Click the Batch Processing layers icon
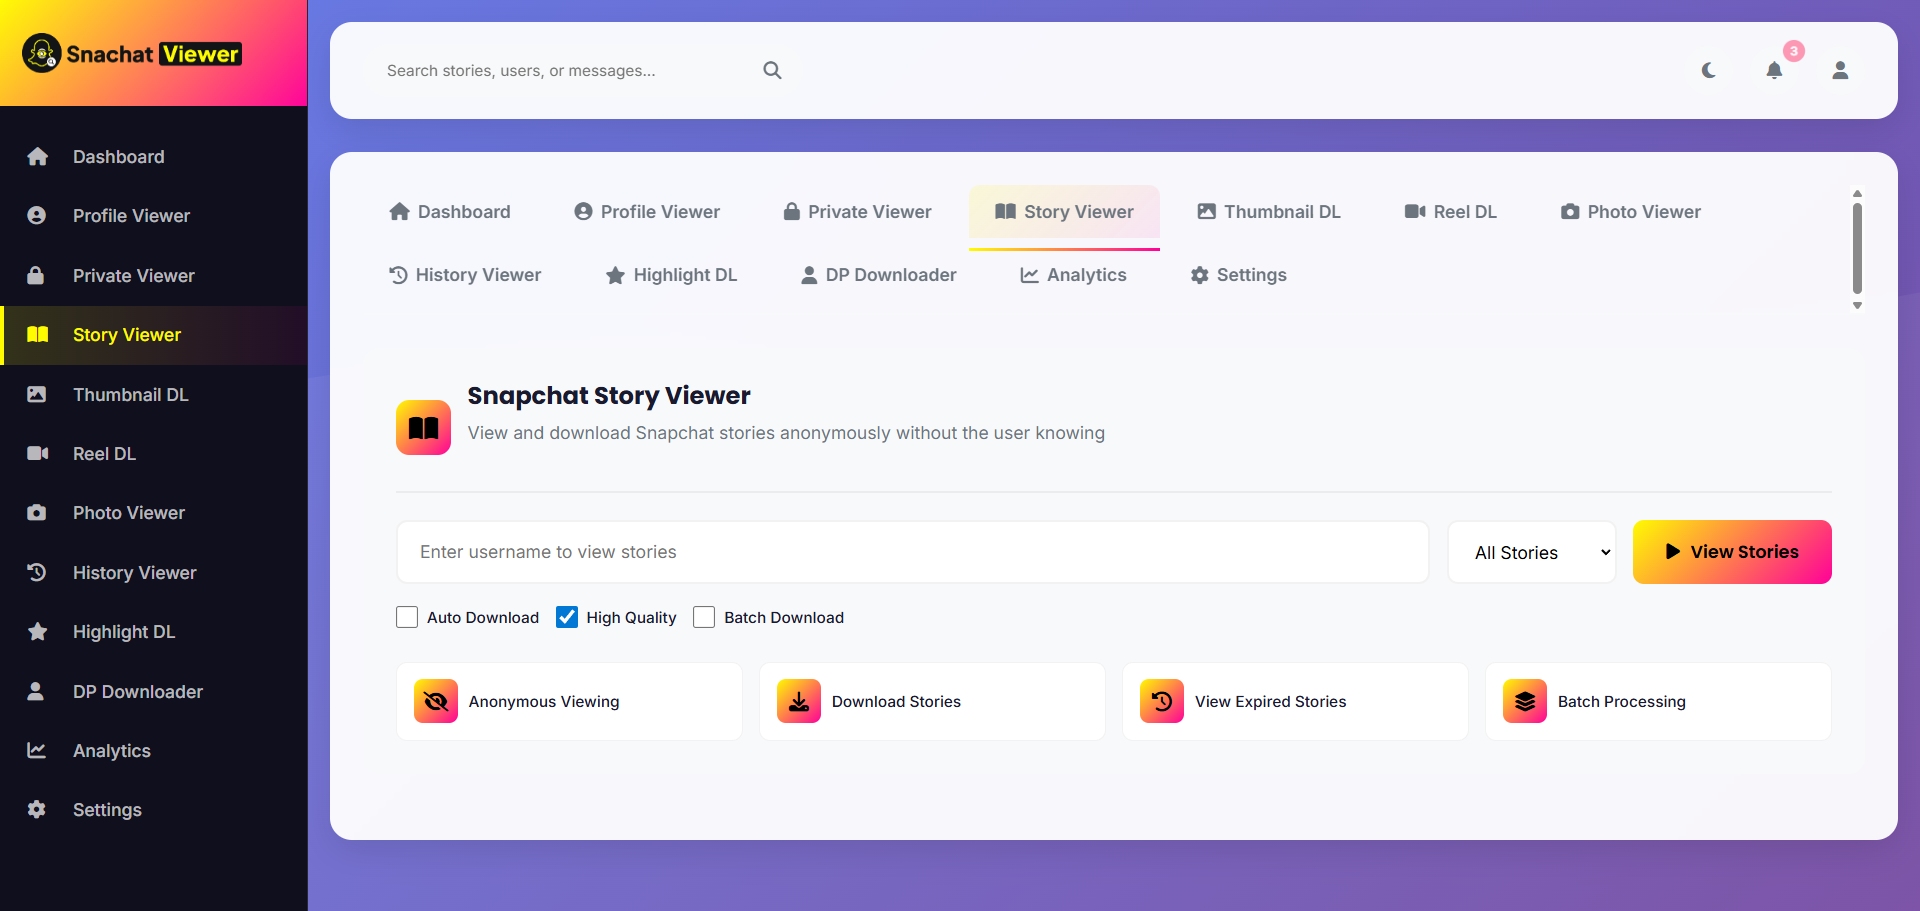The image size is (1920, 911). point(1525,702)
